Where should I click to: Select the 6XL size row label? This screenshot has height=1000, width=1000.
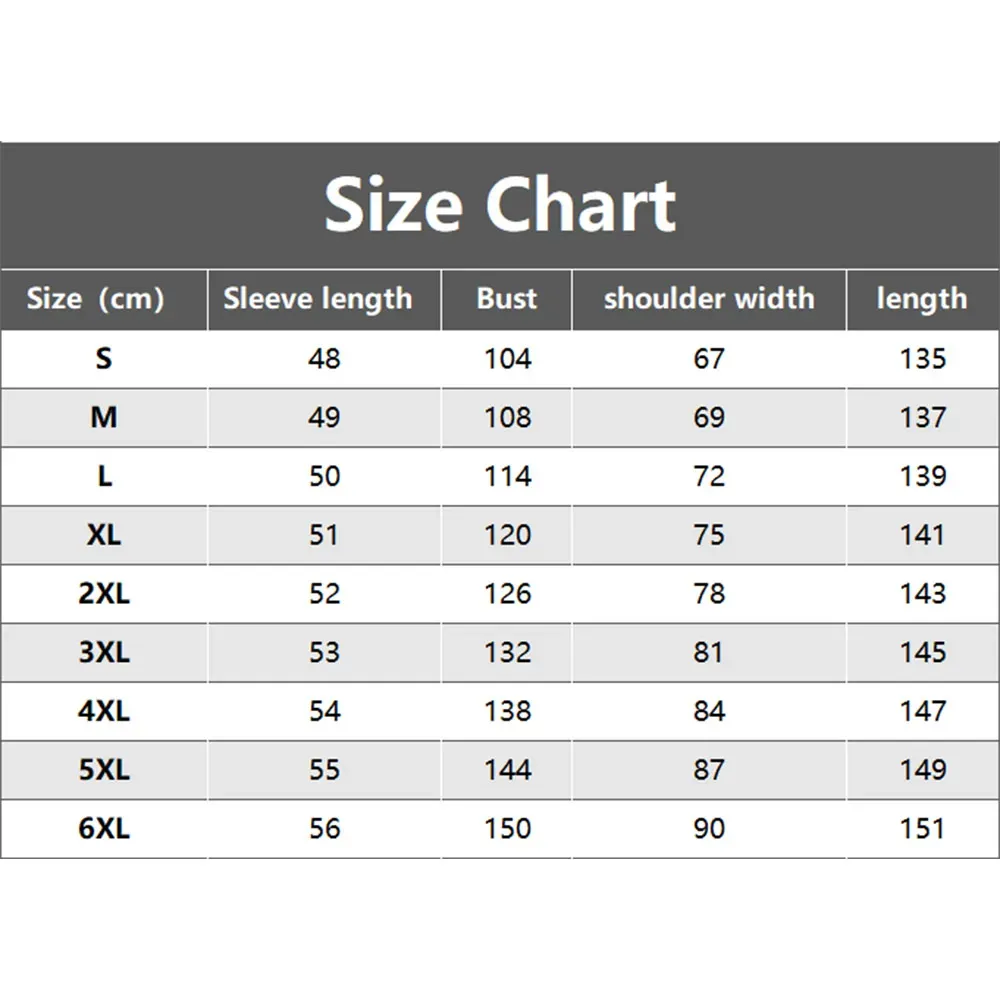point(104,829)
